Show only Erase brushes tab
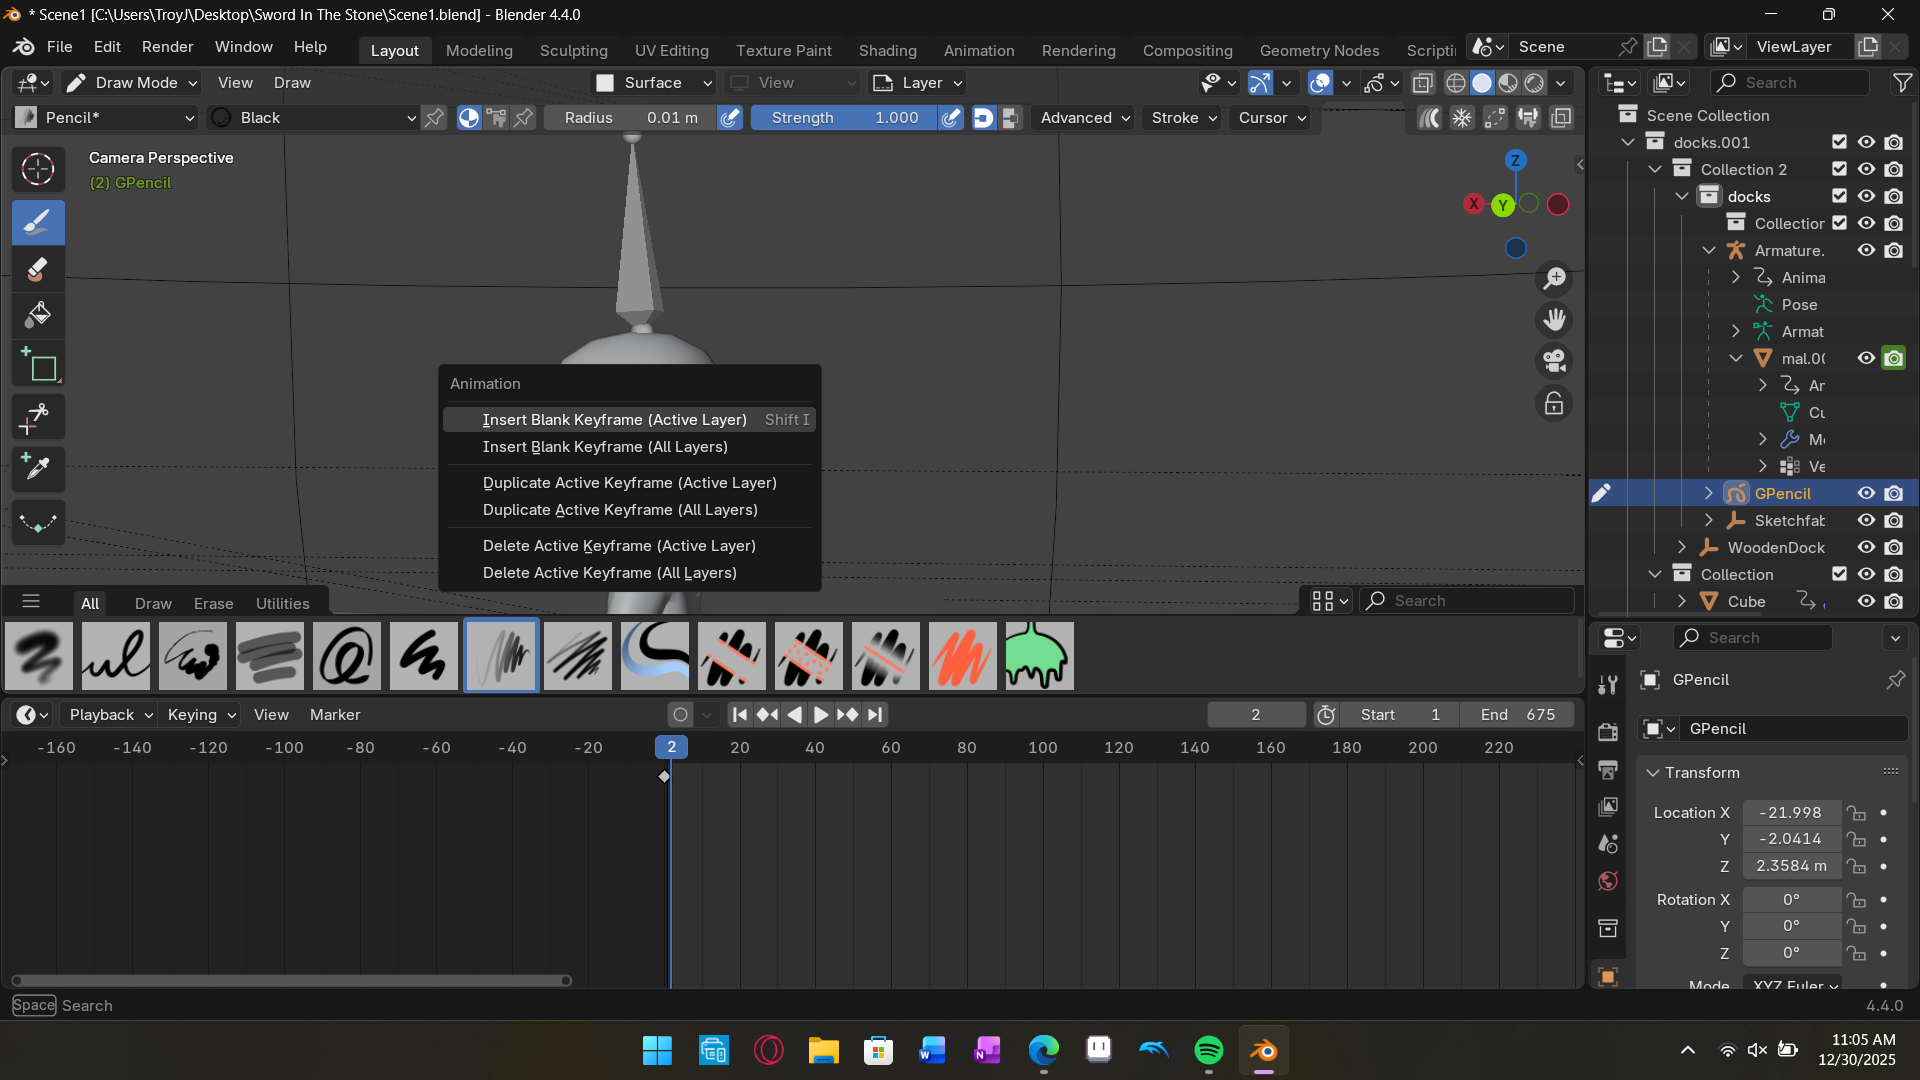 213,603
